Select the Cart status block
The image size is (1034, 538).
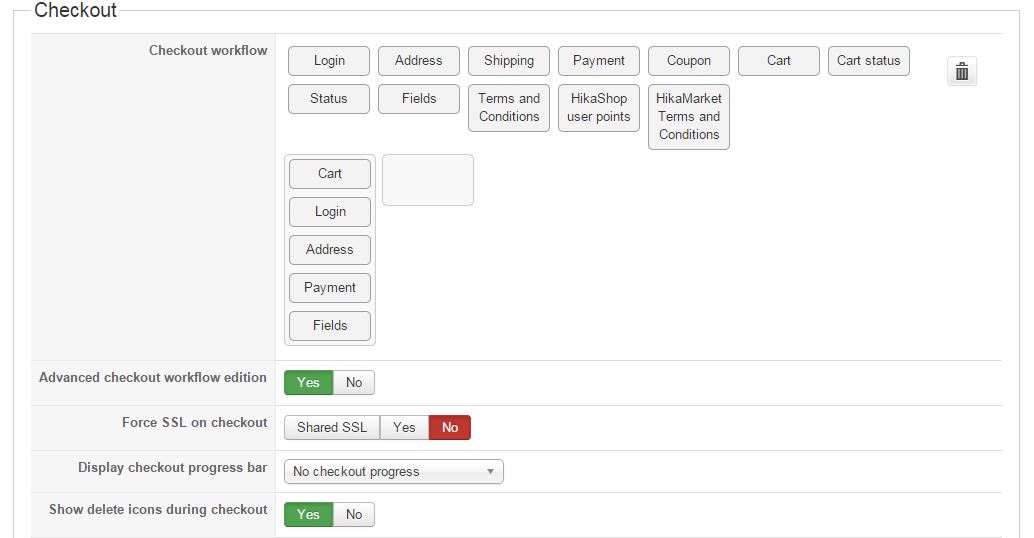click(868, 61)
